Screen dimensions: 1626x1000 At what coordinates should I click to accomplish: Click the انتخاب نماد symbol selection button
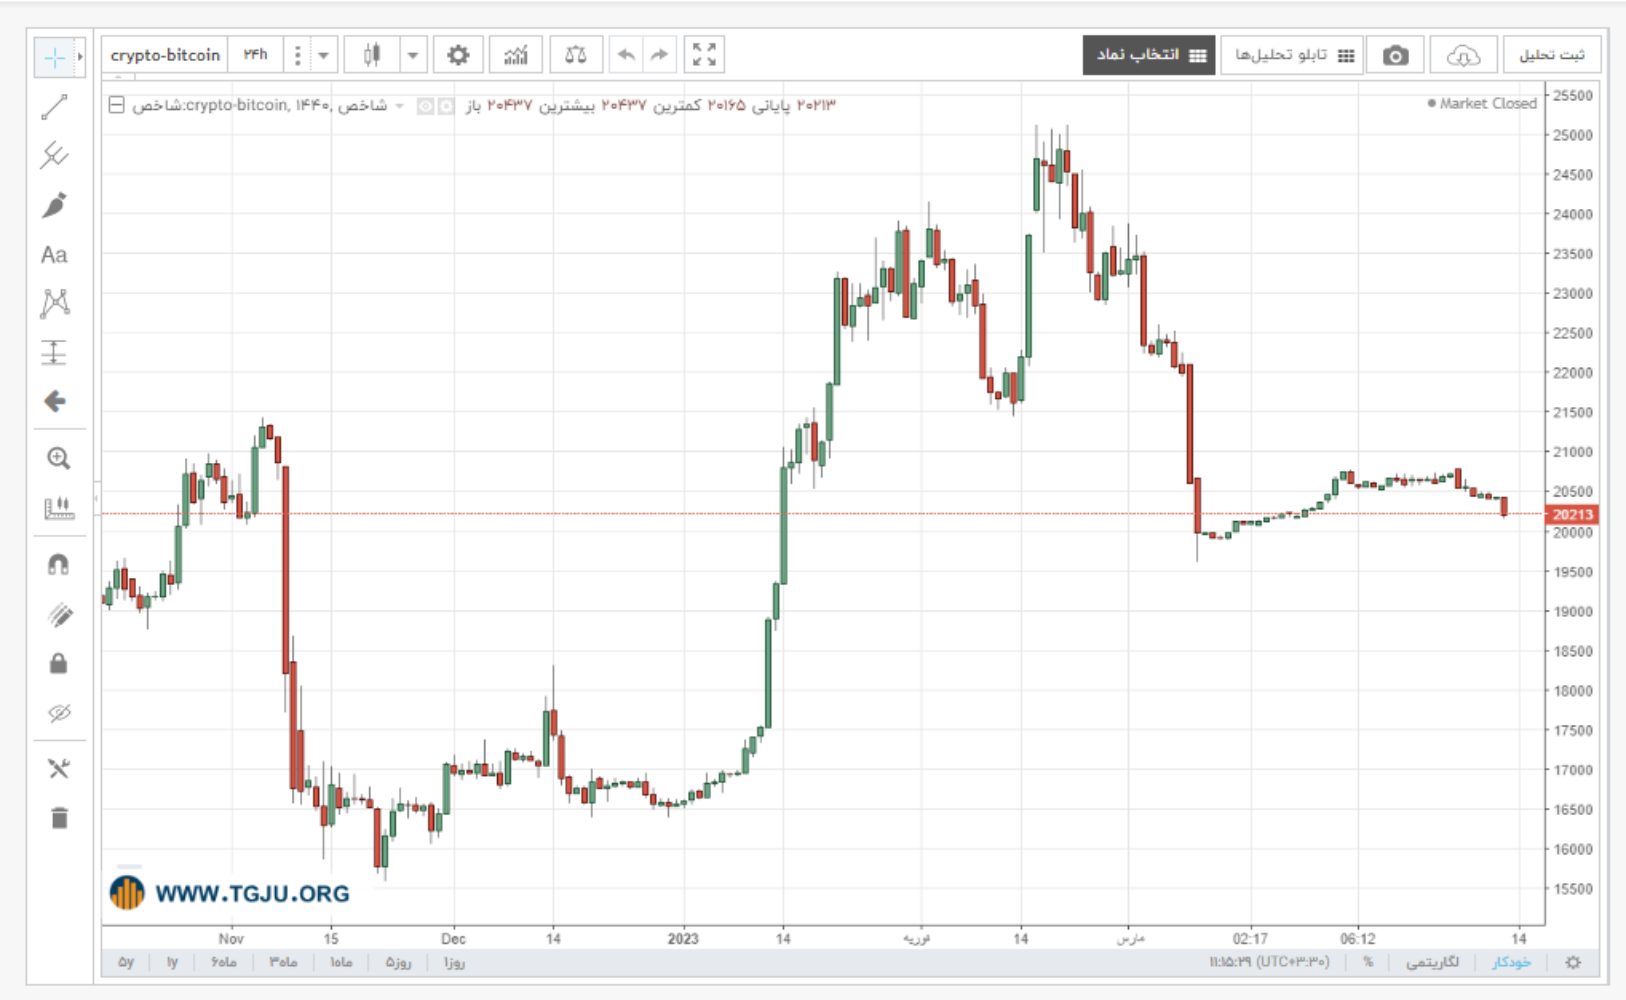[x=1149, y=55]
